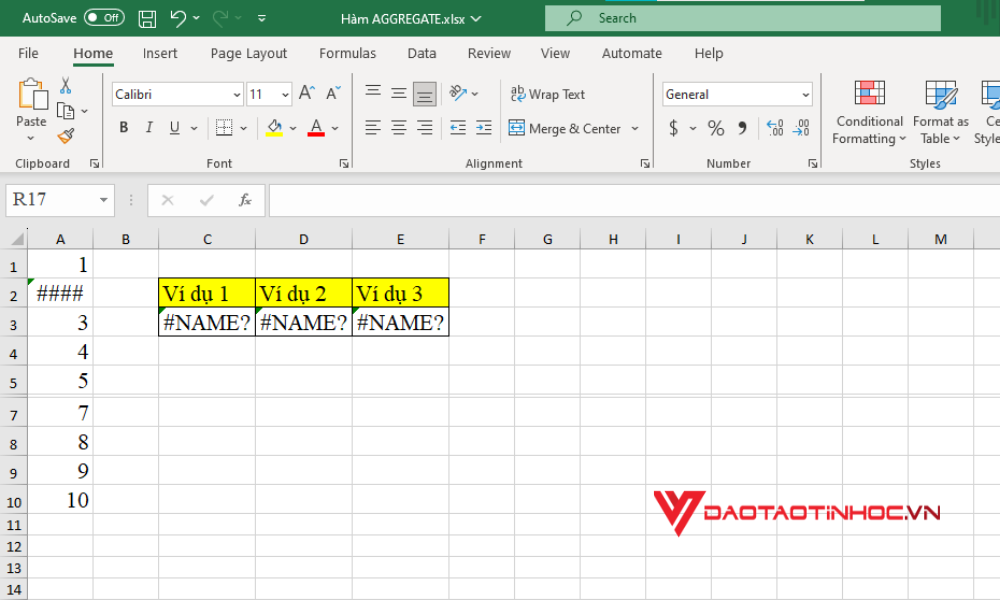Click the Decrease Indent icon
Screen dimensions: 1000x600
[x=460, y=128]
